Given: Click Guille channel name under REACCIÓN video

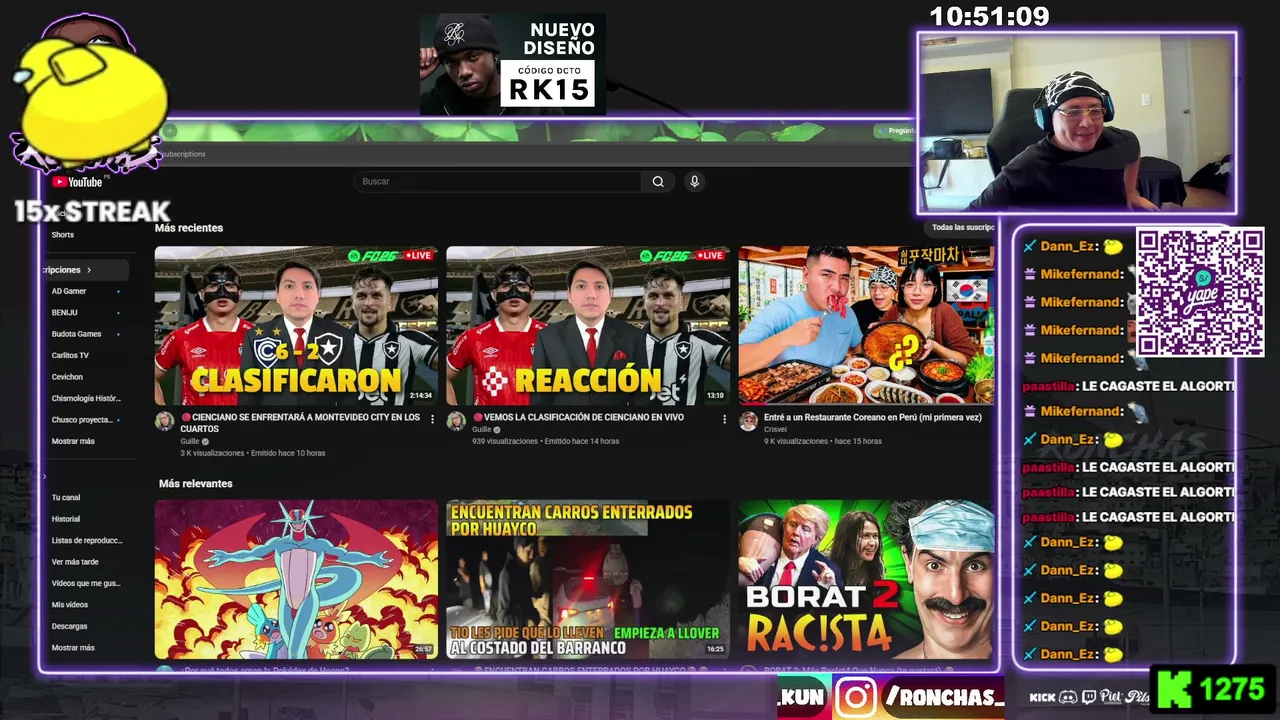Looking at the screenshot, I should coord(482,429).
